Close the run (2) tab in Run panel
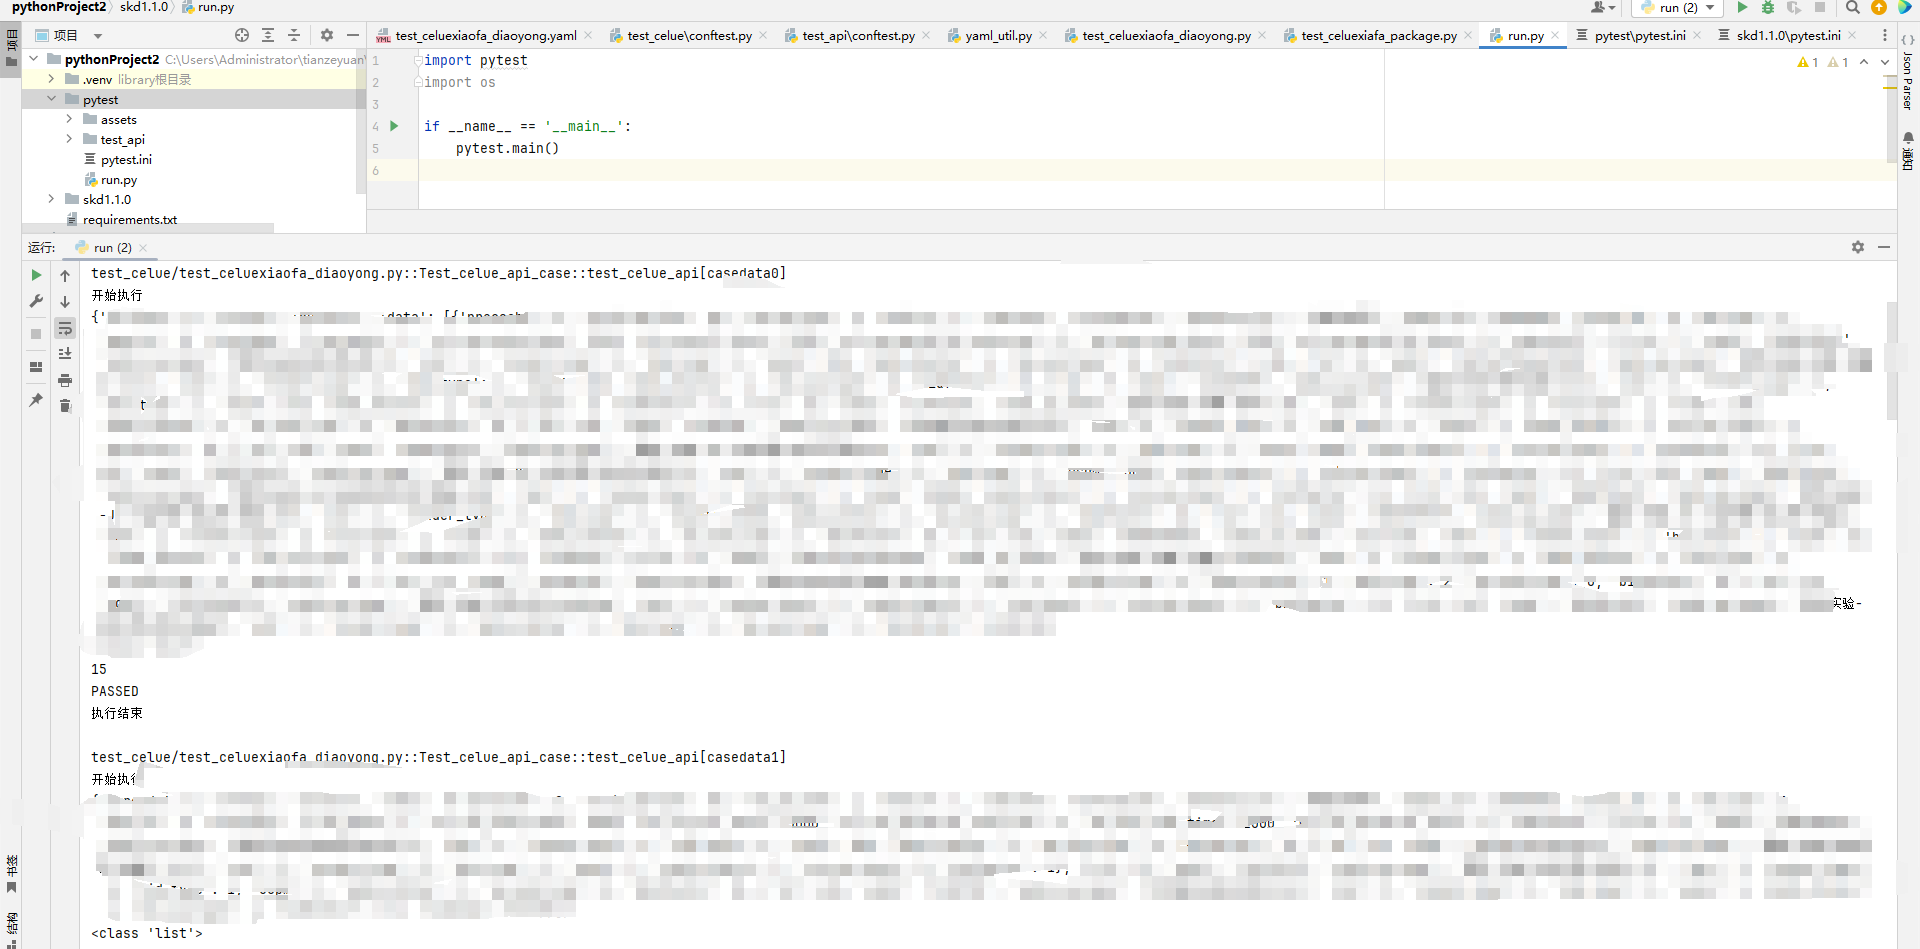The height and width of the screenshot is (949, 1920). point(143,248)
